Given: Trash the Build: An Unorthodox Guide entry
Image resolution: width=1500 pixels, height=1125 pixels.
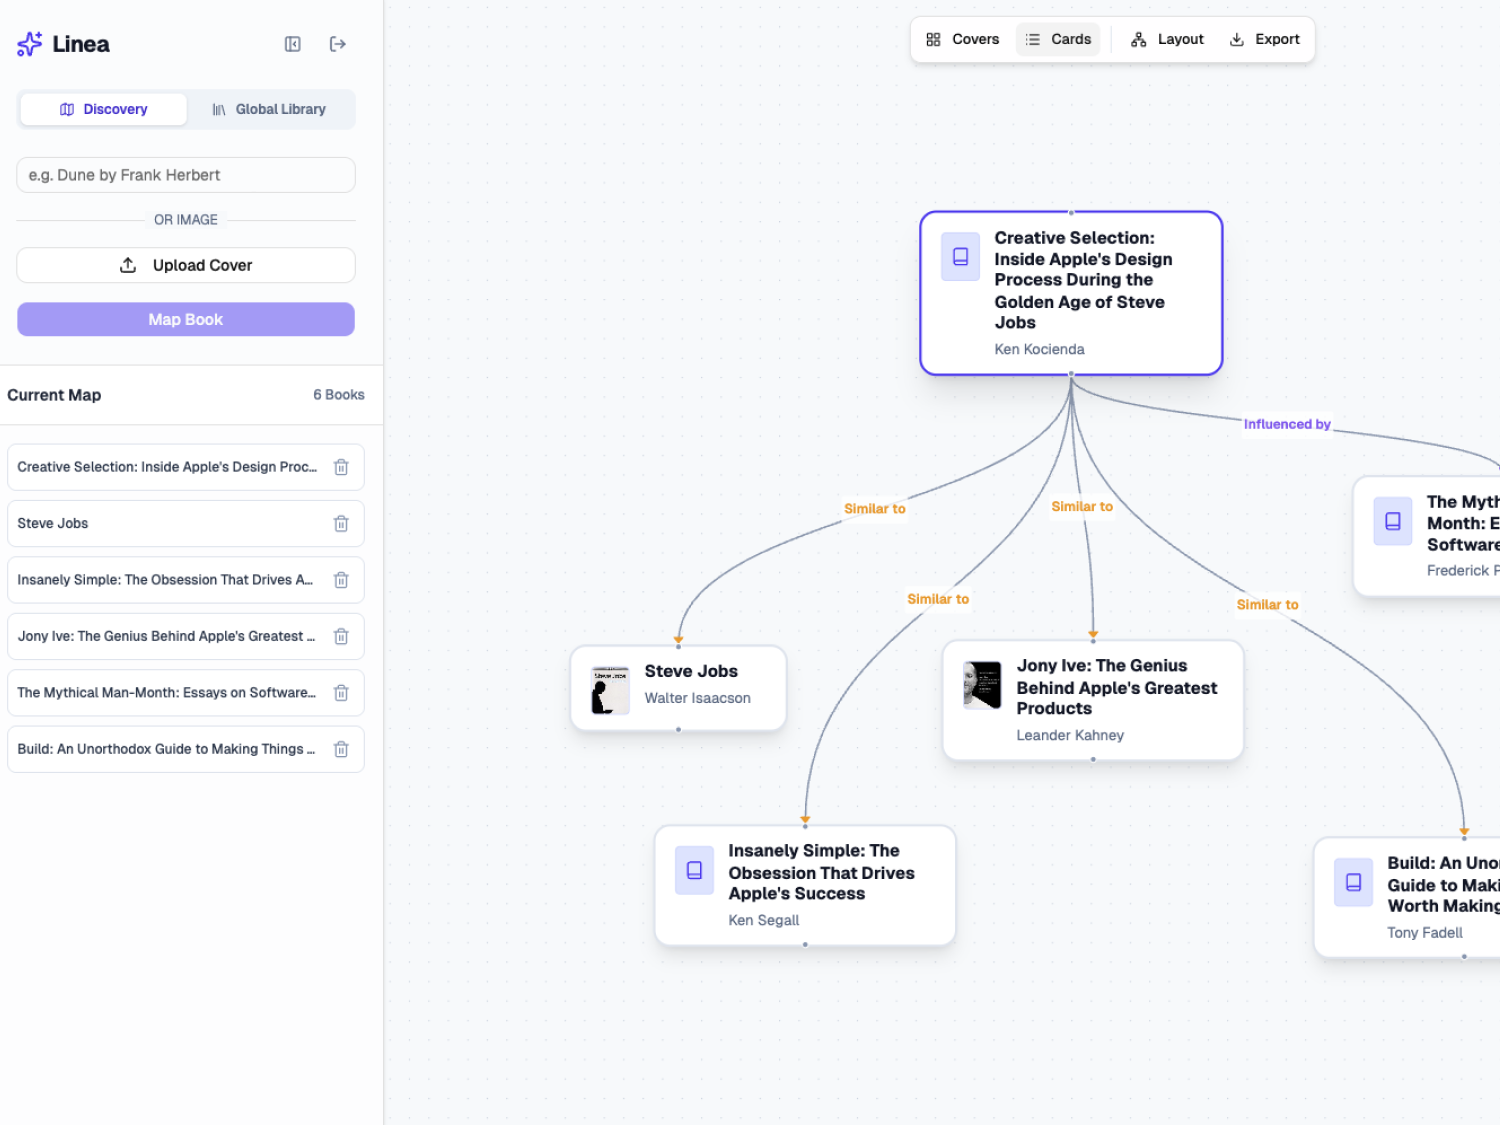Looking at the screenshot, I should tap(341, 749).
